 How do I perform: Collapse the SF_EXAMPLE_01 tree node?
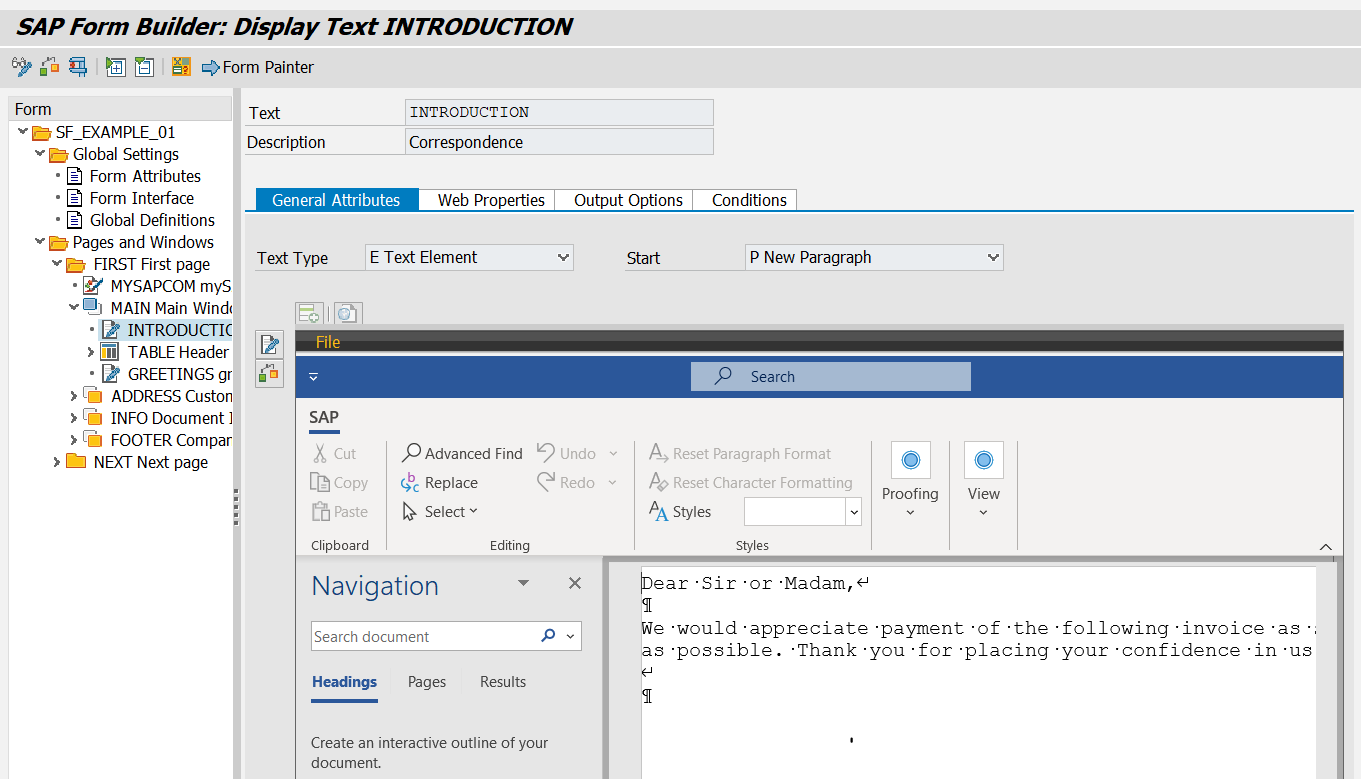coord(23,132)
